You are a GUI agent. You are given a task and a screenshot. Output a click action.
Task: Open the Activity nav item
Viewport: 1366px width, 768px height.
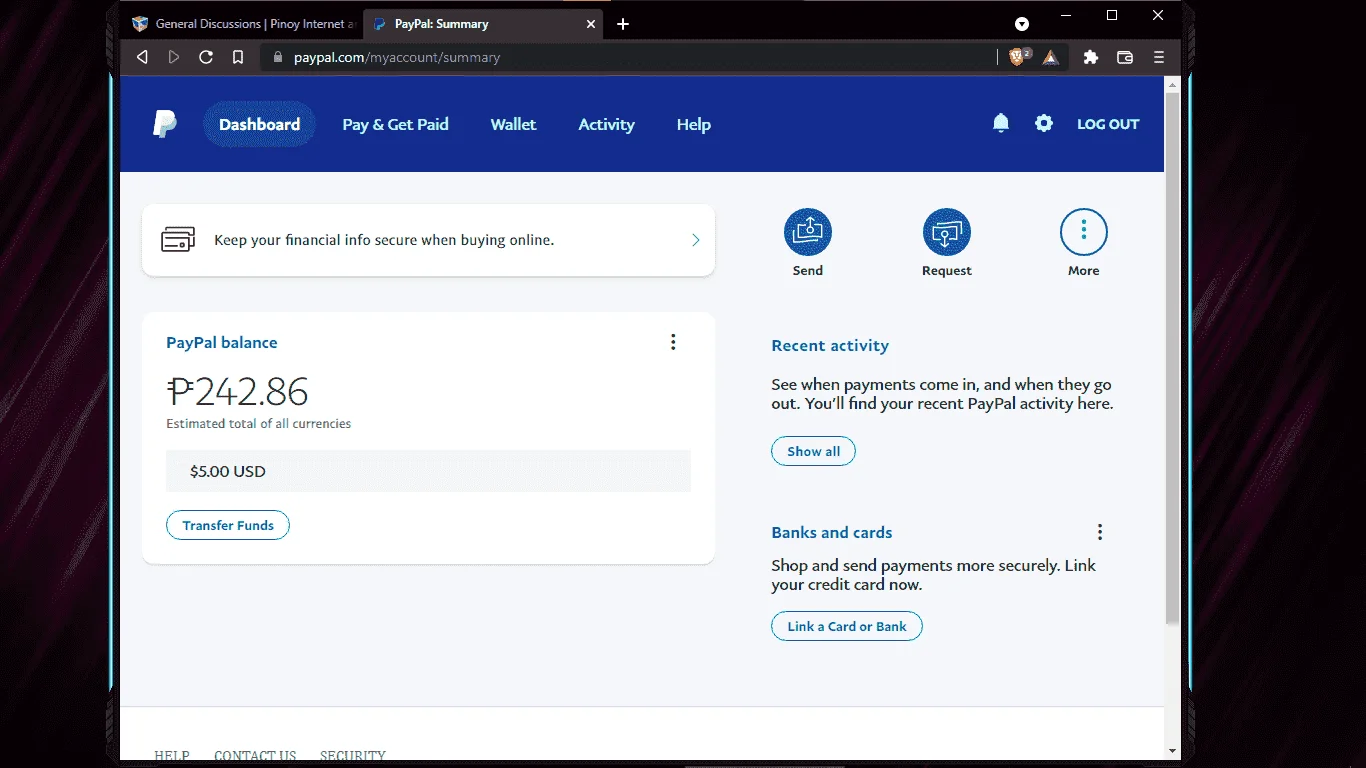606,124
